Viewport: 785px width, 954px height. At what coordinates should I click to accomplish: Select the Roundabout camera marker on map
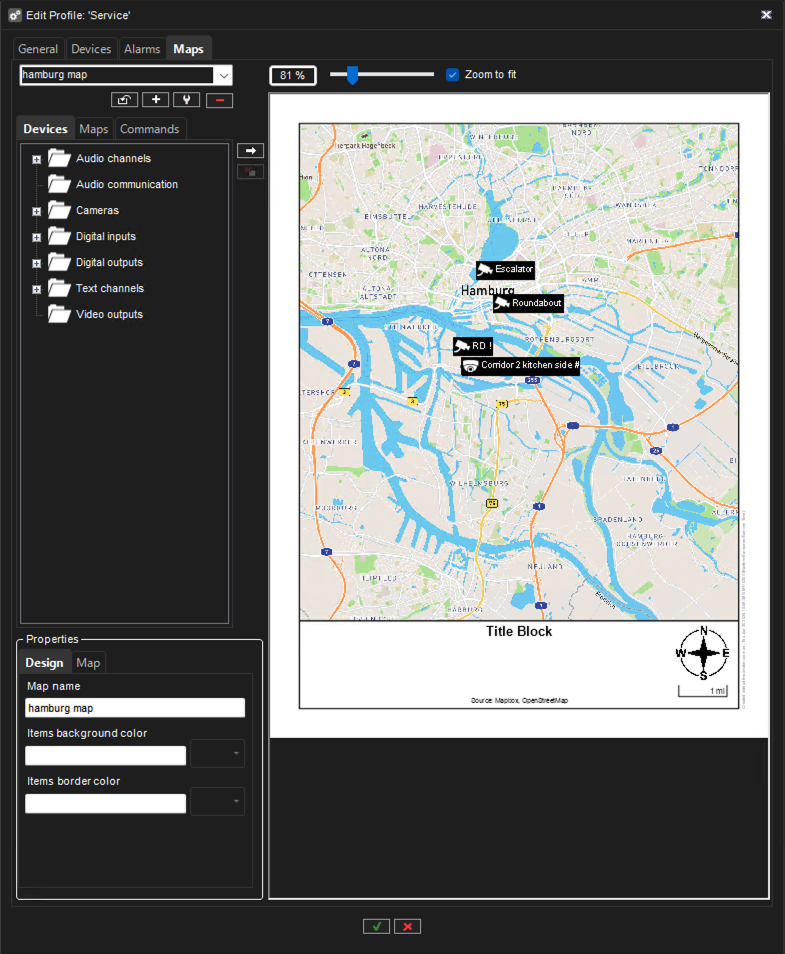528,303
